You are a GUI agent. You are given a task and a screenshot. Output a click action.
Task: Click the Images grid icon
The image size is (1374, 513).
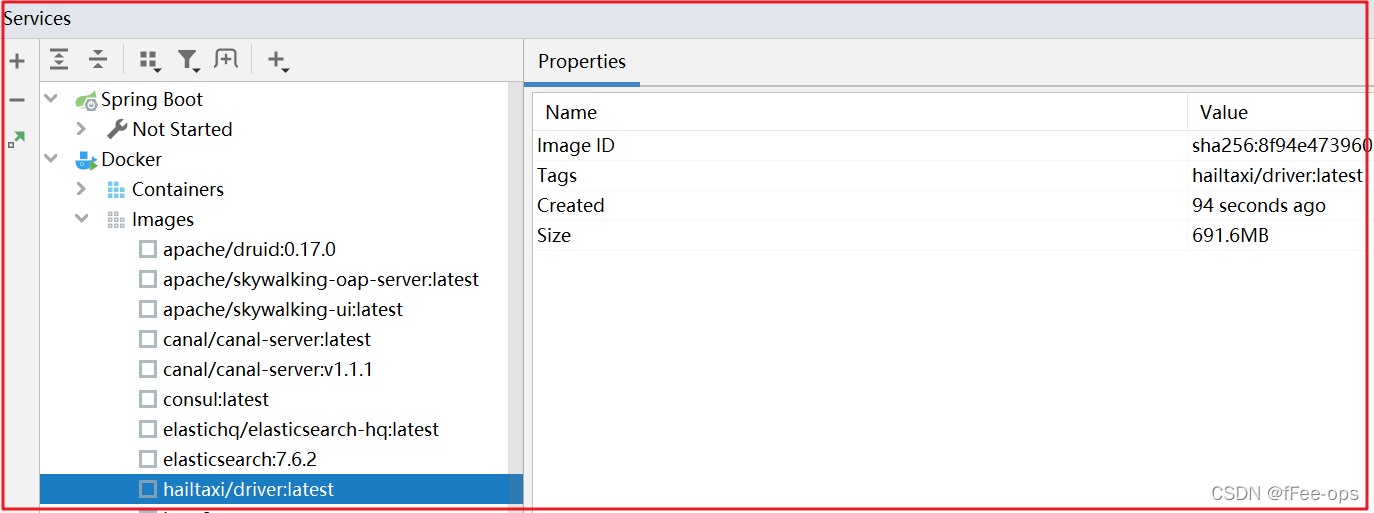point(116,220)
